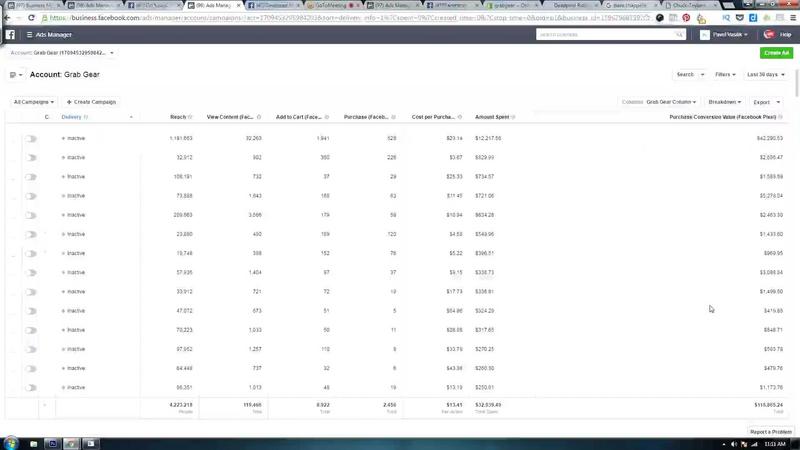Toggle campaign with reach 1,191,663

[31, 139]
